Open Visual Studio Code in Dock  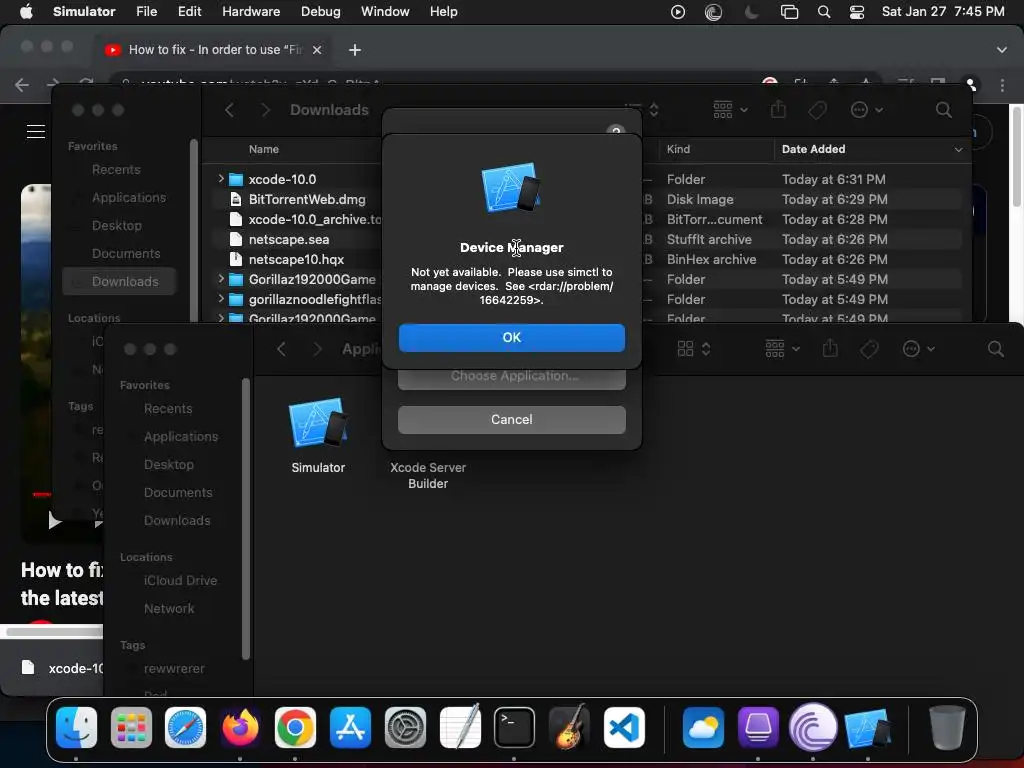[x=624, y=728]
